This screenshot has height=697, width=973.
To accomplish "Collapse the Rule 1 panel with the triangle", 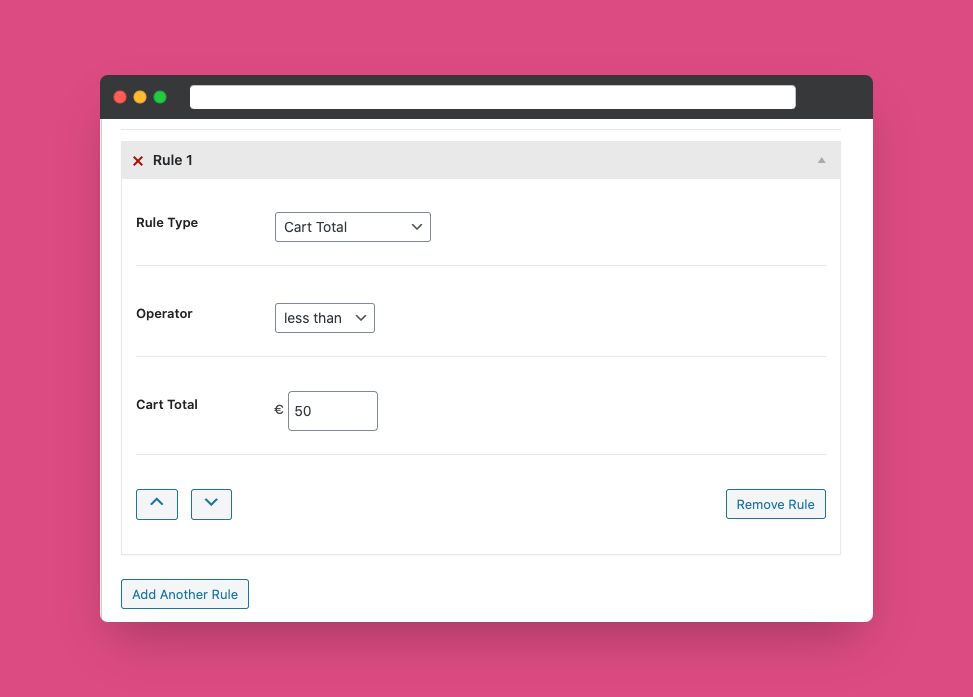I will click(x=821, y=160).
